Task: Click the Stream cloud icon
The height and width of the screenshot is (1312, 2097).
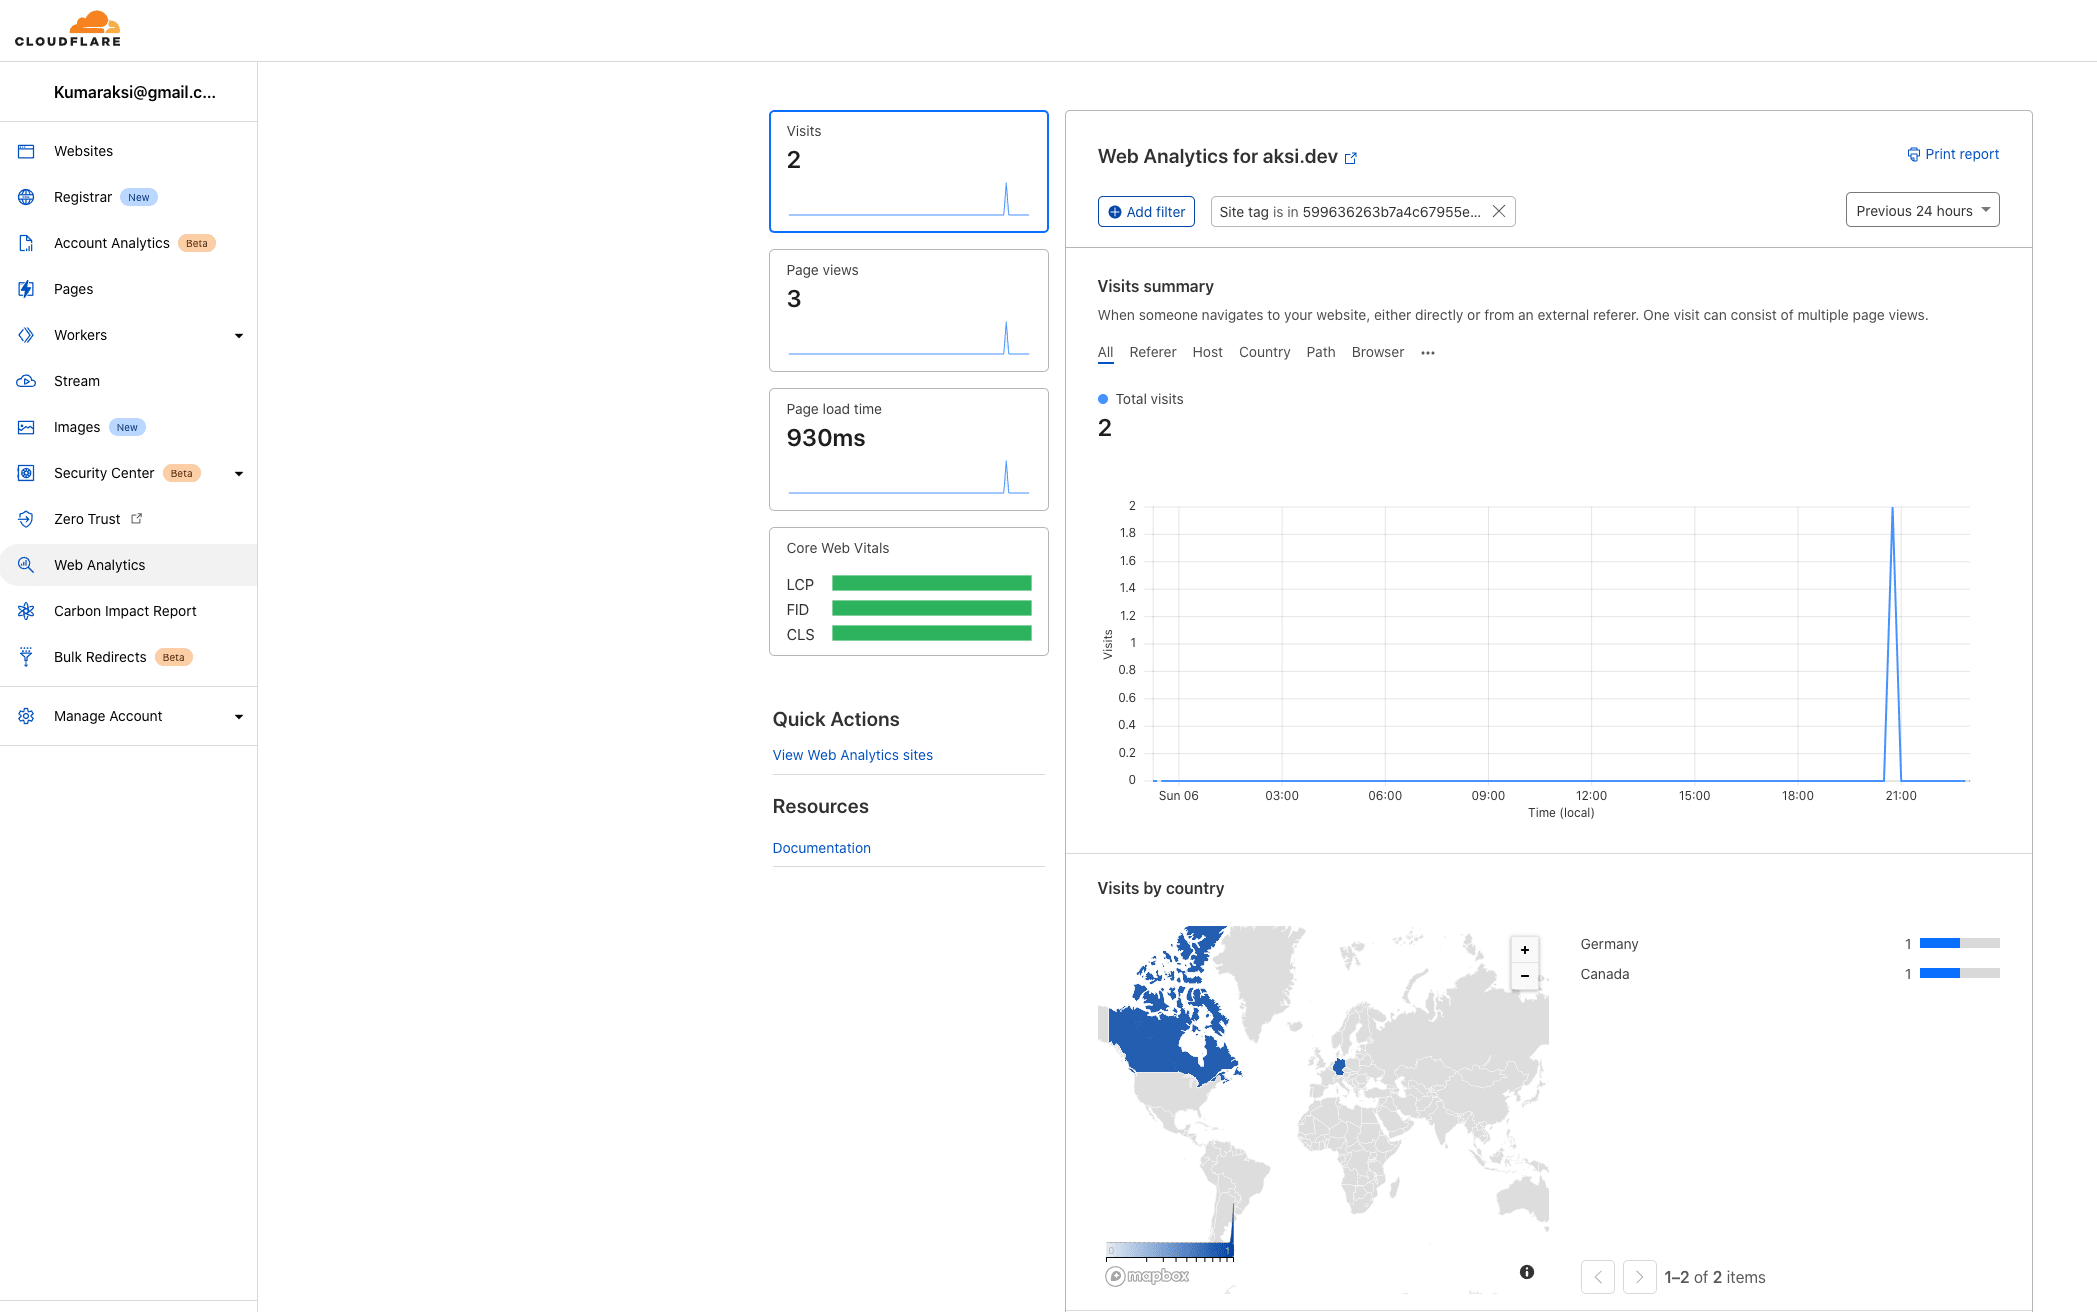Action: (x=26, y=381)
